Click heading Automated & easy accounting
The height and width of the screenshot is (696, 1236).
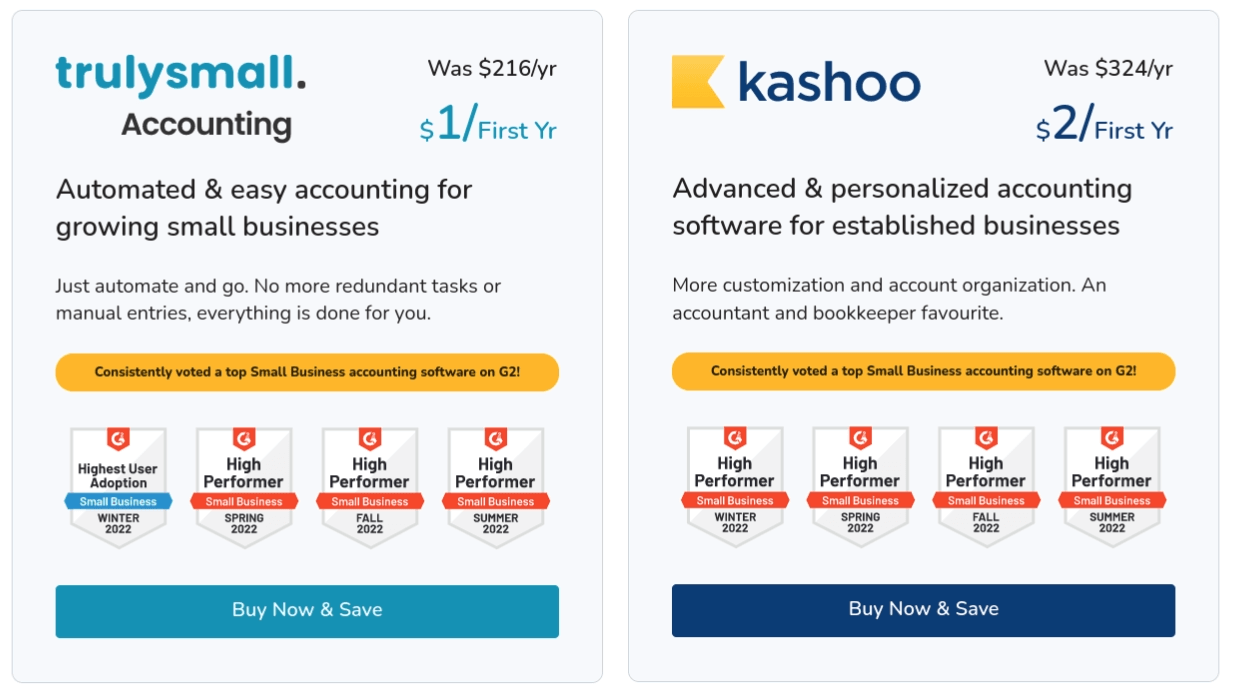264,208
